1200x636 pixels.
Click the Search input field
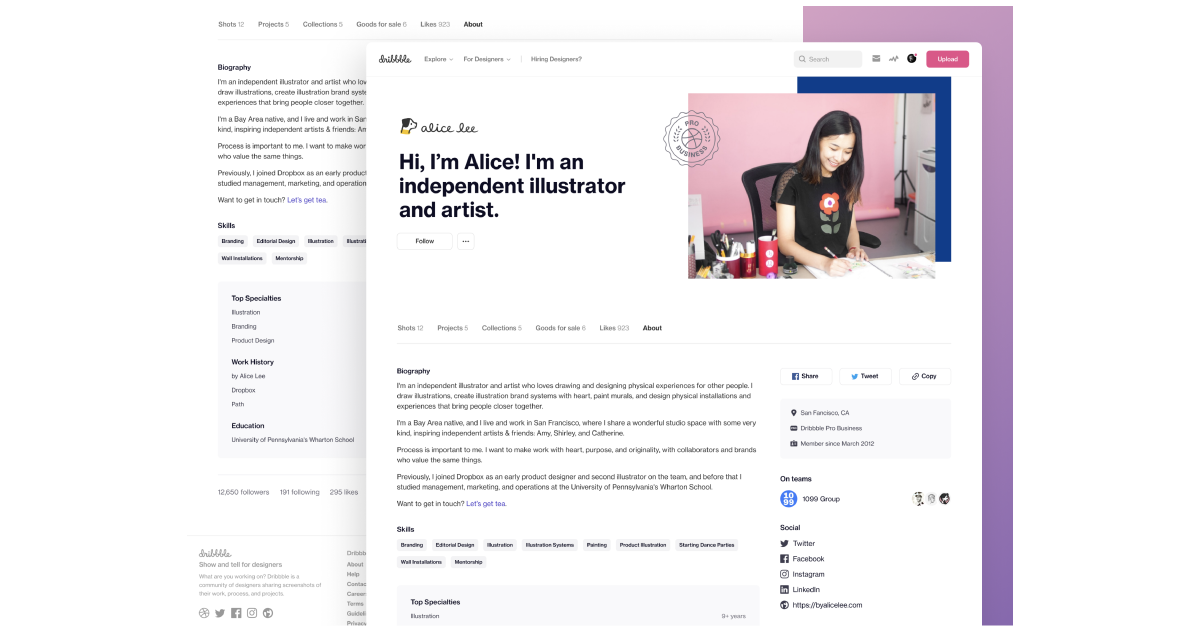(828, 59)
